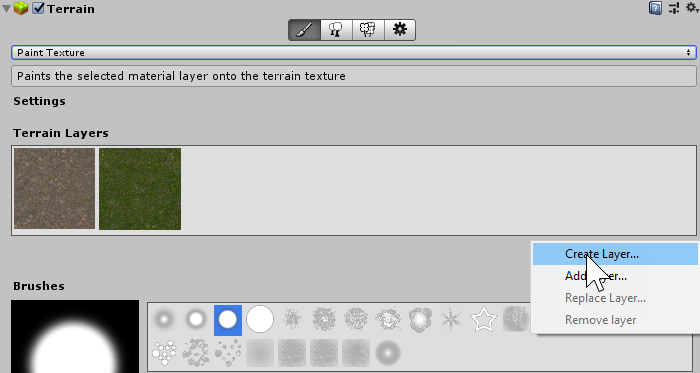Pick the white pebbles cluster brush
This screenshot has width=700, height=373.
pyautogui.click(x=164, y=352)
